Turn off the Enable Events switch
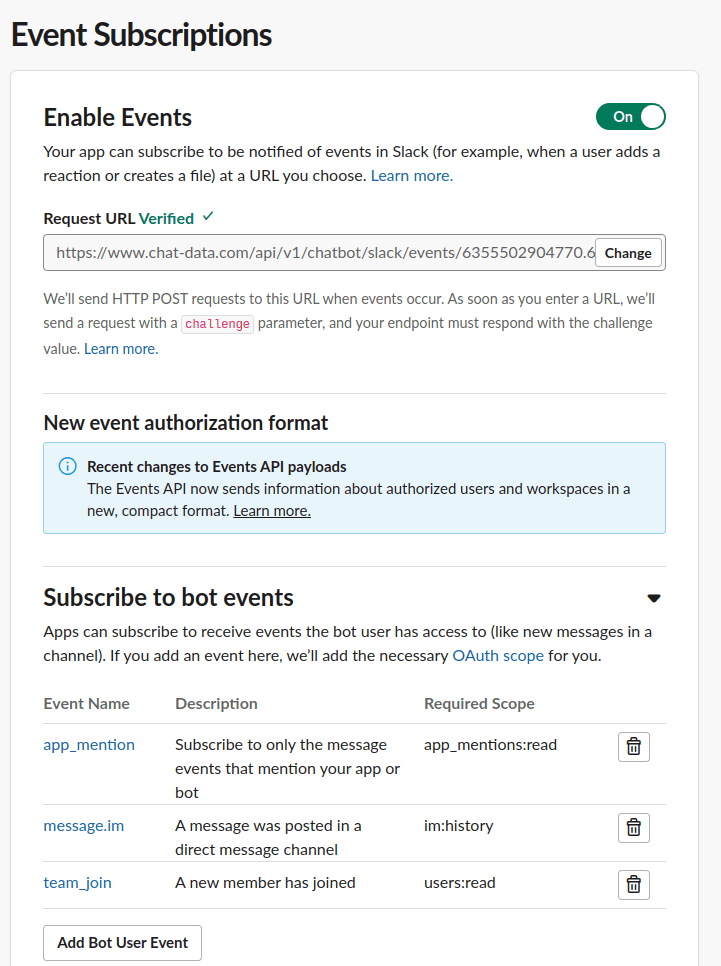This screenshot has height=966, width=721. tap(630, 117)
